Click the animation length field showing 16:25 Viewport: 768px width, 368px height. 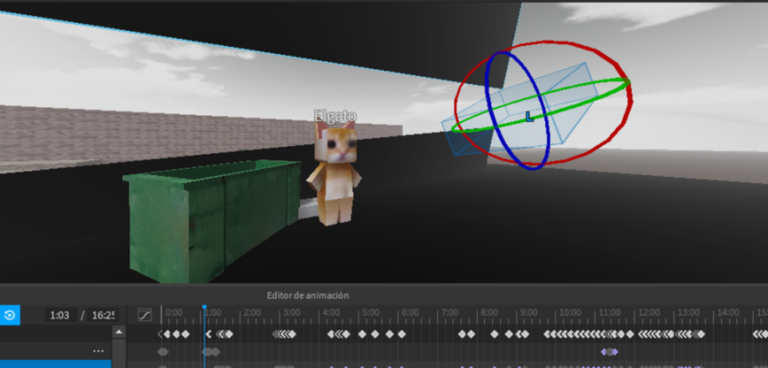103,315
